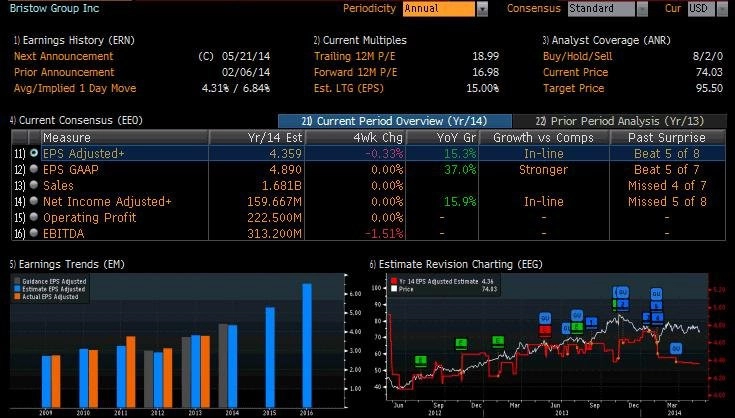
Task: Switch to Current Period Overview (Yr/14) tab
Action: point(395,121)
